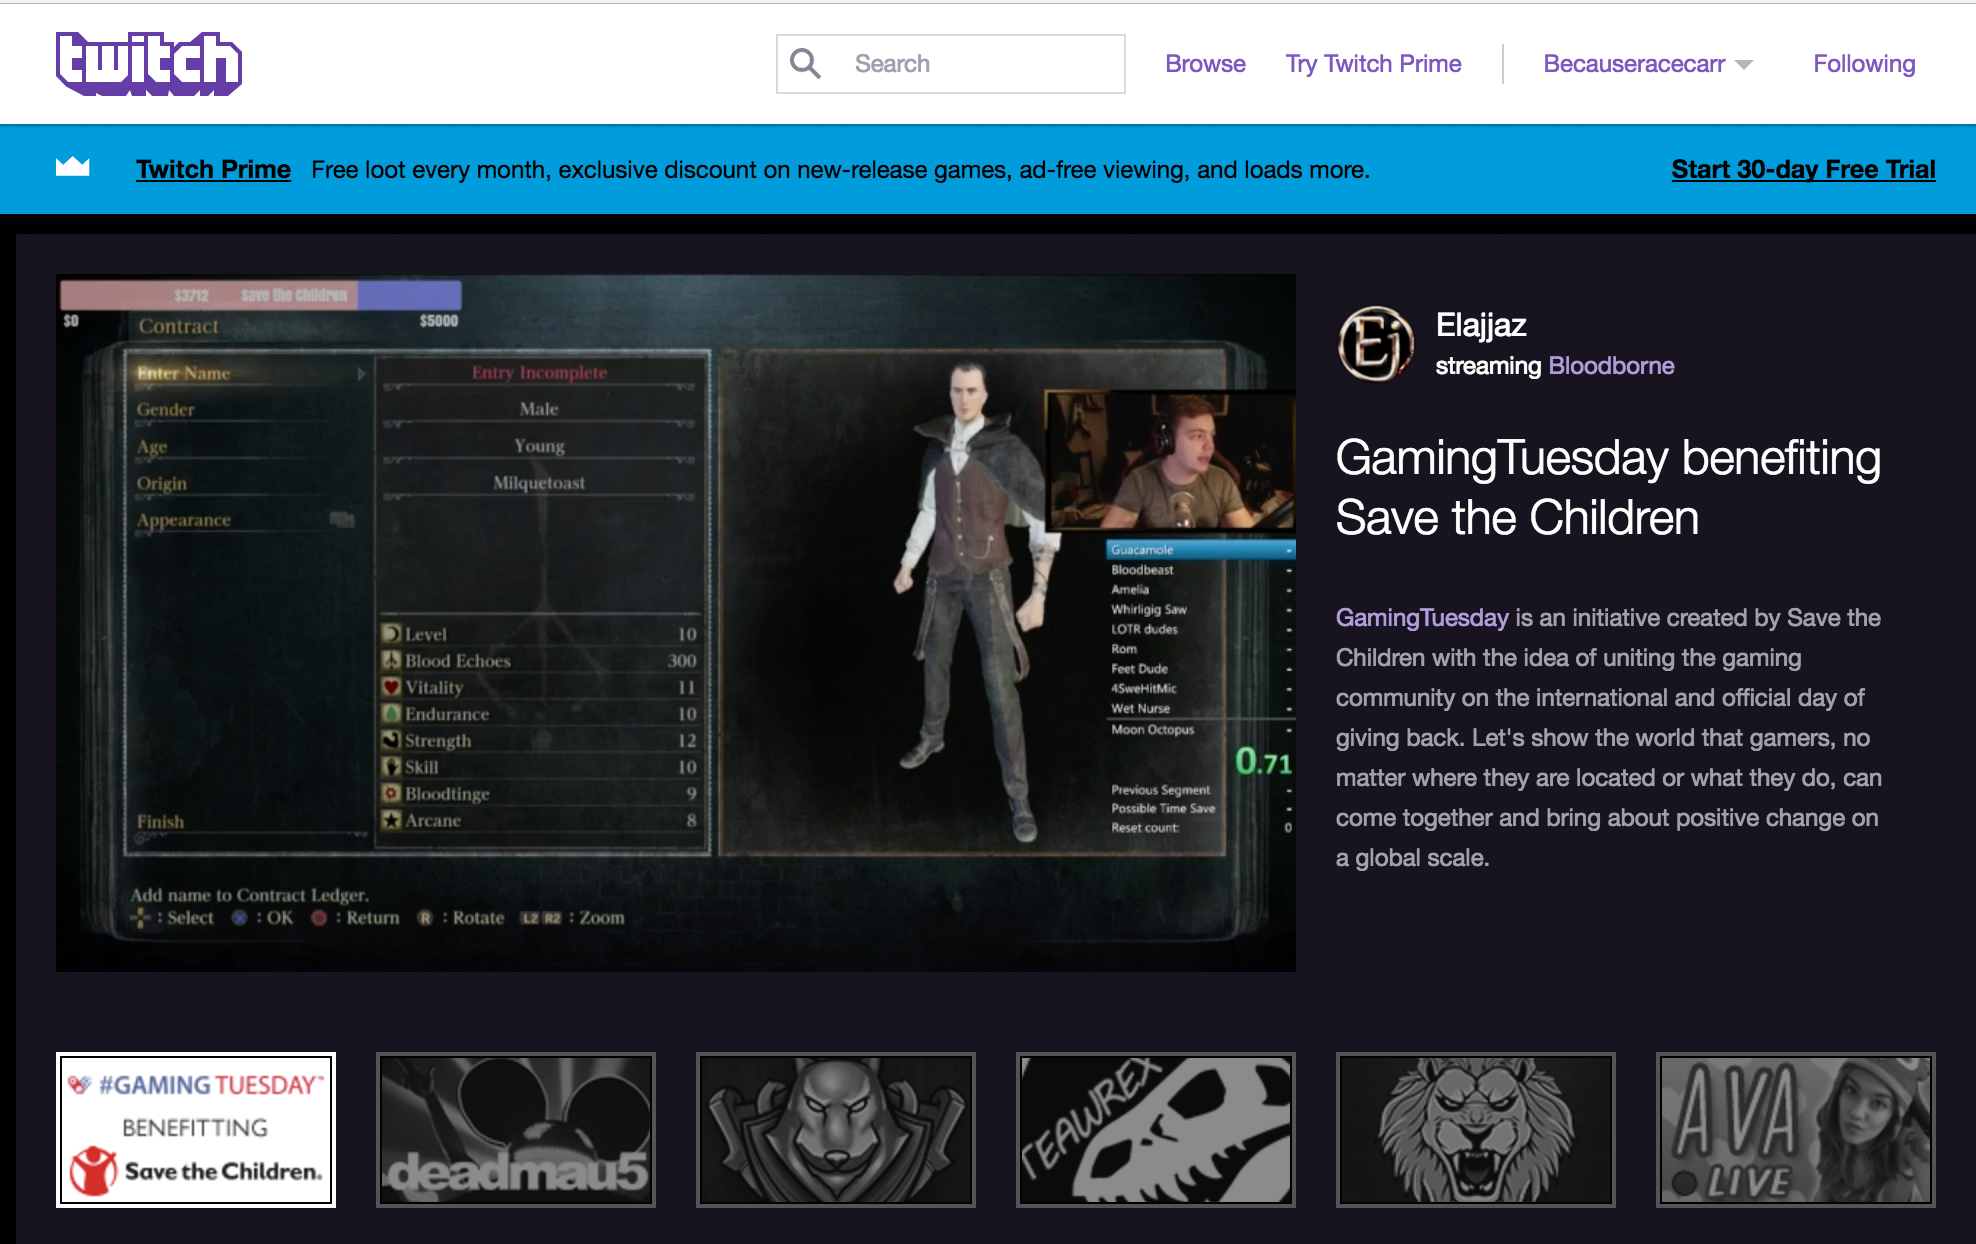Click the streamer webcam overlay in video

pyautogui.click(x=1170, y=460)
